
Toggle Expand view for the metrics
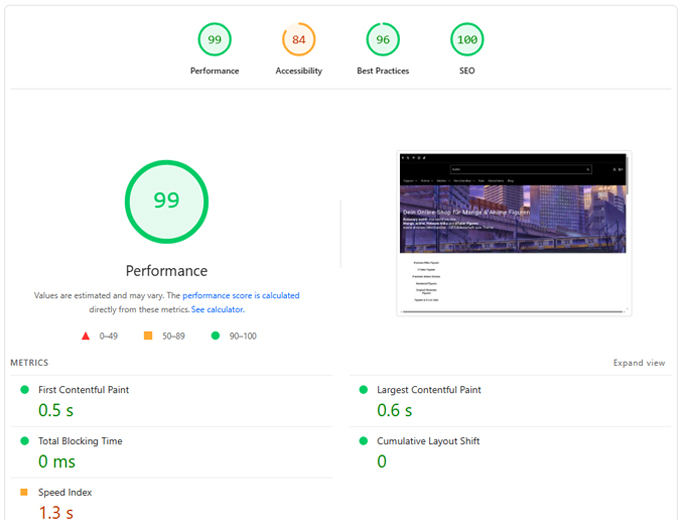pyautogui.click(x=639, y=363)
